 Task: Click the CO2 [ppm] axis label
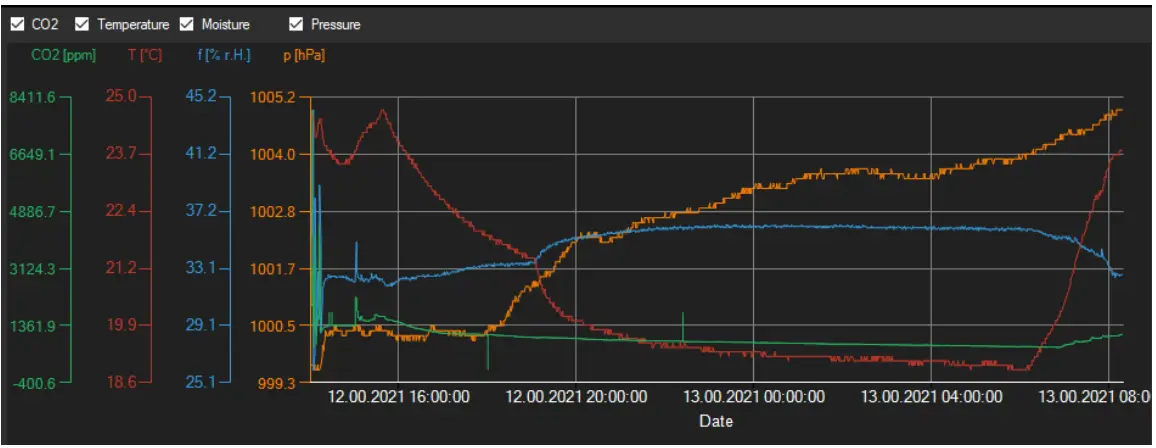click(x=63, y=55)
